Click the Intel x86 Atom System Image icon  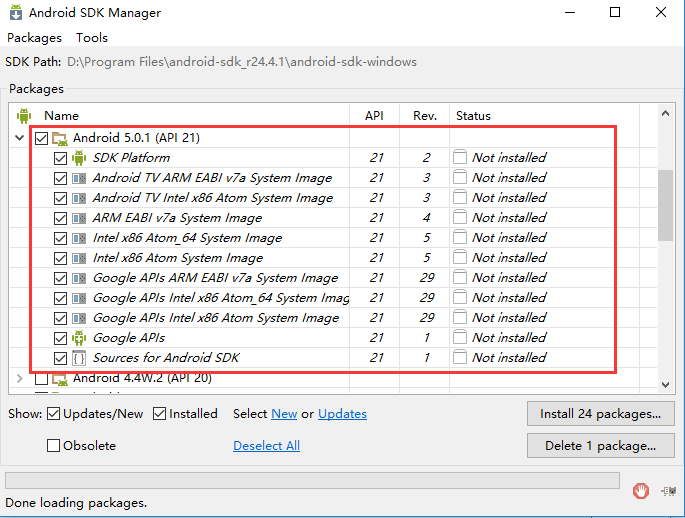point(79,258)
